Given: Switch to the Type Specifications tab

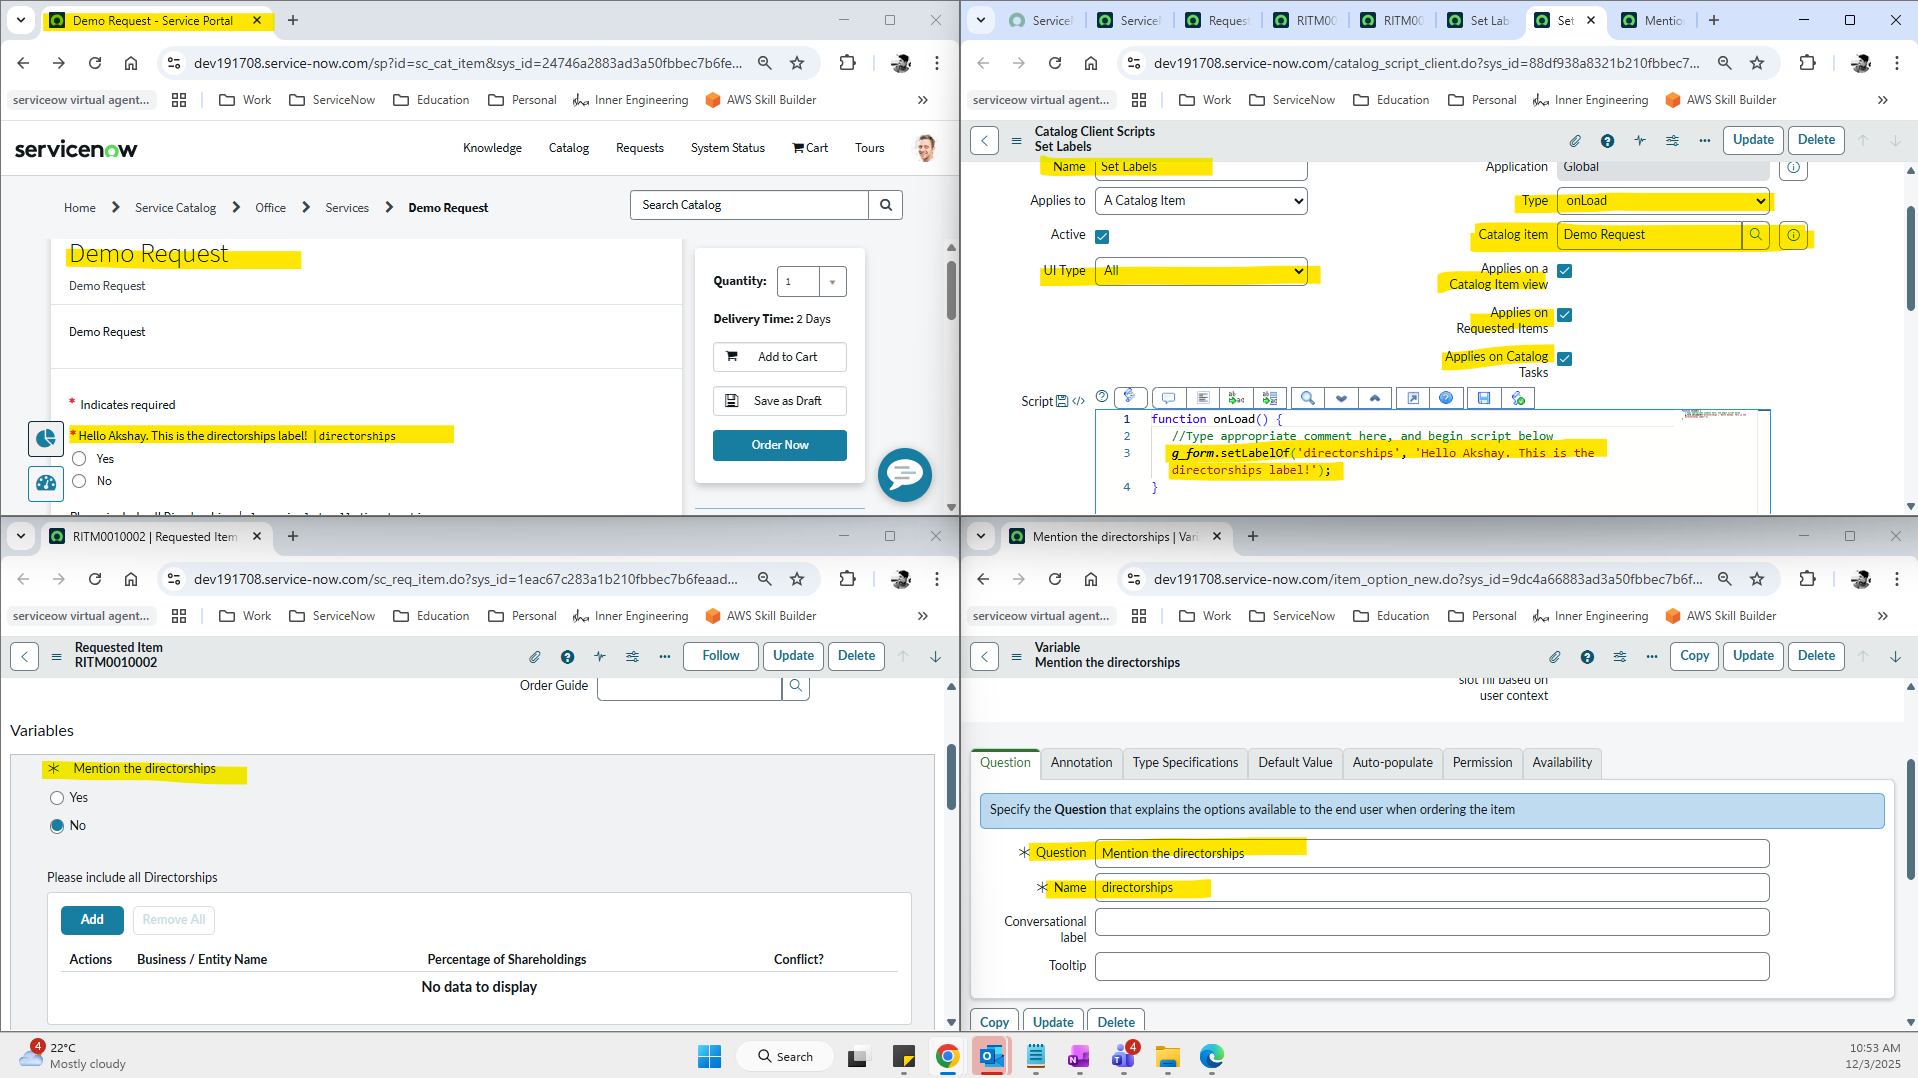Looking at the screenshot, I should pyautogui.click(x=1185, y=763).
